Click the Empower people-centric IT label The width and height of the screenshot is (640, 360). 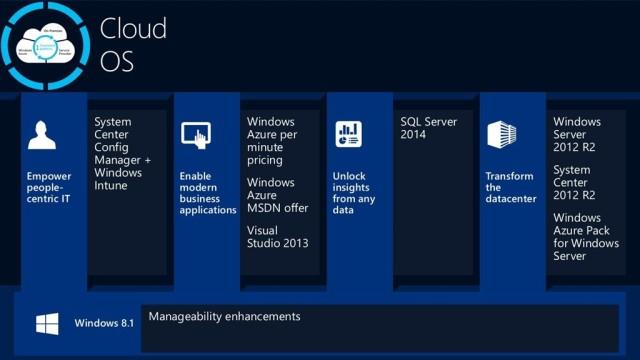coord(49,187)
